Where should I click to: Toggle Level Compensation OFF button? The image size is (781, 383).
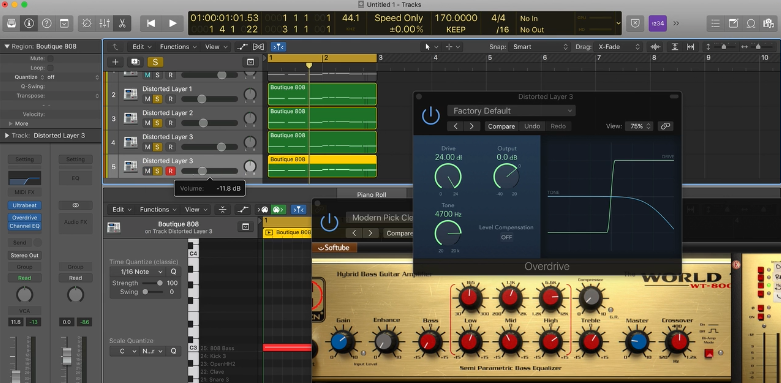pyautogui.click(x=506, y=237)
